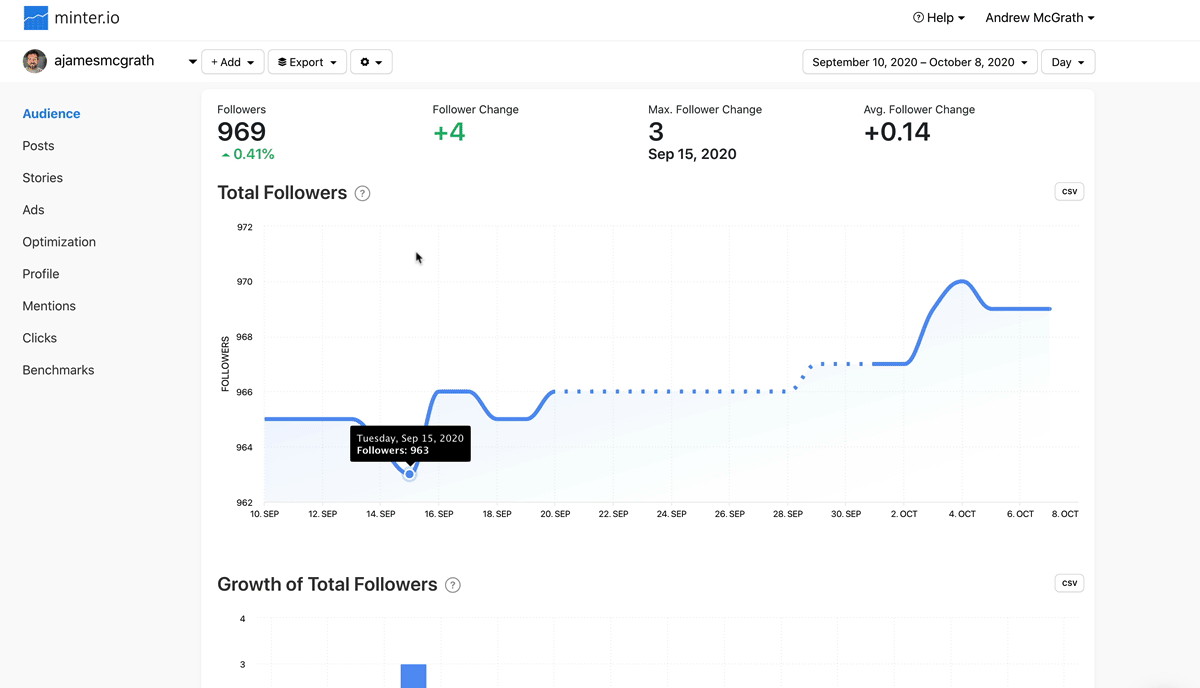Open the Add dropdown
The image size is (1200, 688).
click(x=232, y=62)
